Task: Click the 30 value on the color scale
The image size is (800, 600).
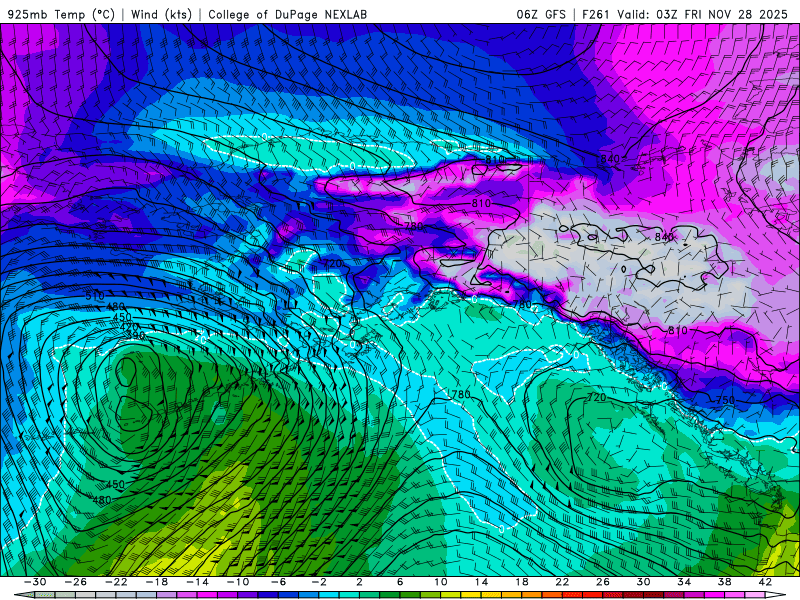Action: coord(643,582)
